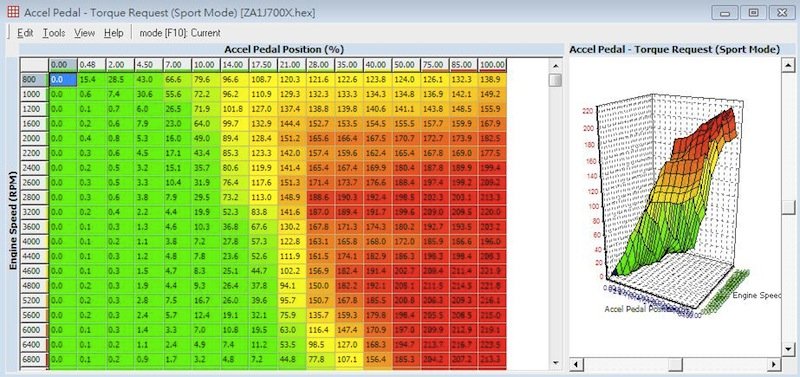Select cell with value 44.8
Viewport: 800px width, 377px height.
tap(291, 360)
